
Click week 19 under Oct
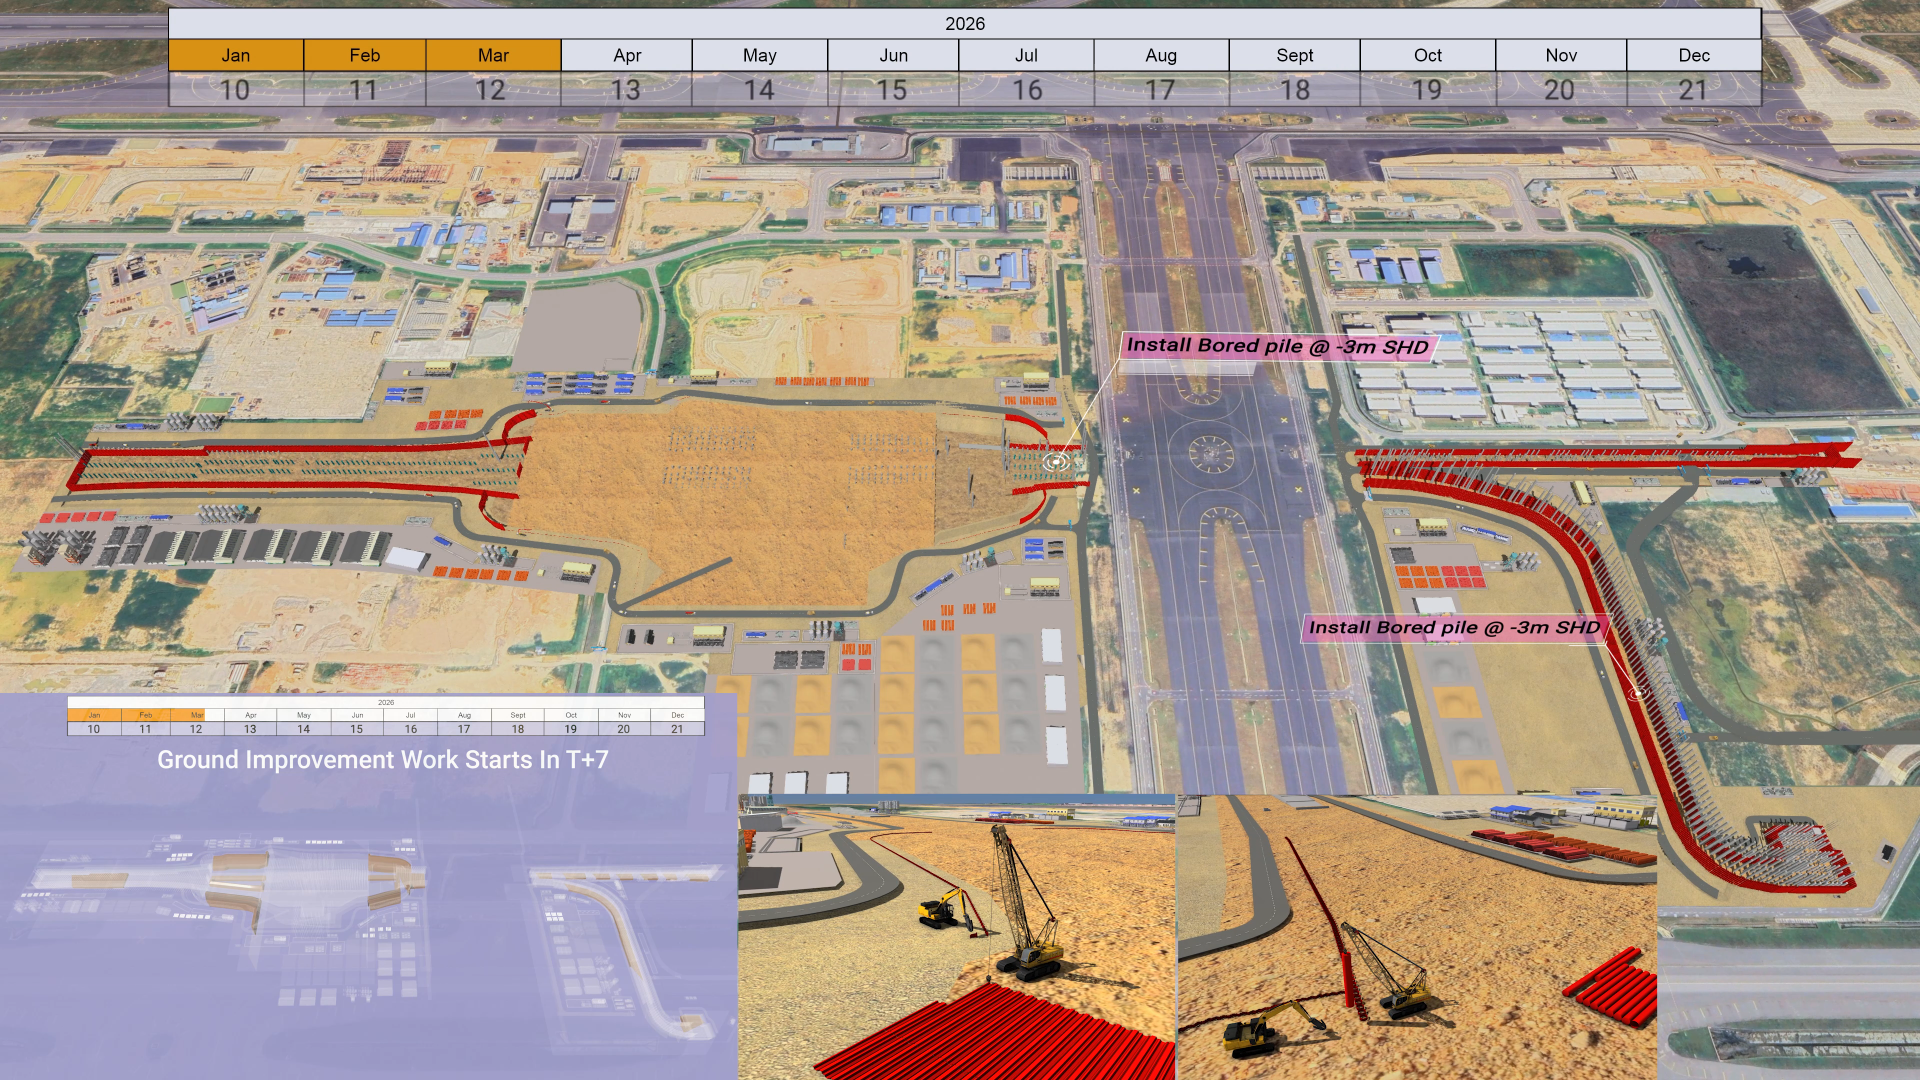coord(1427,90)
